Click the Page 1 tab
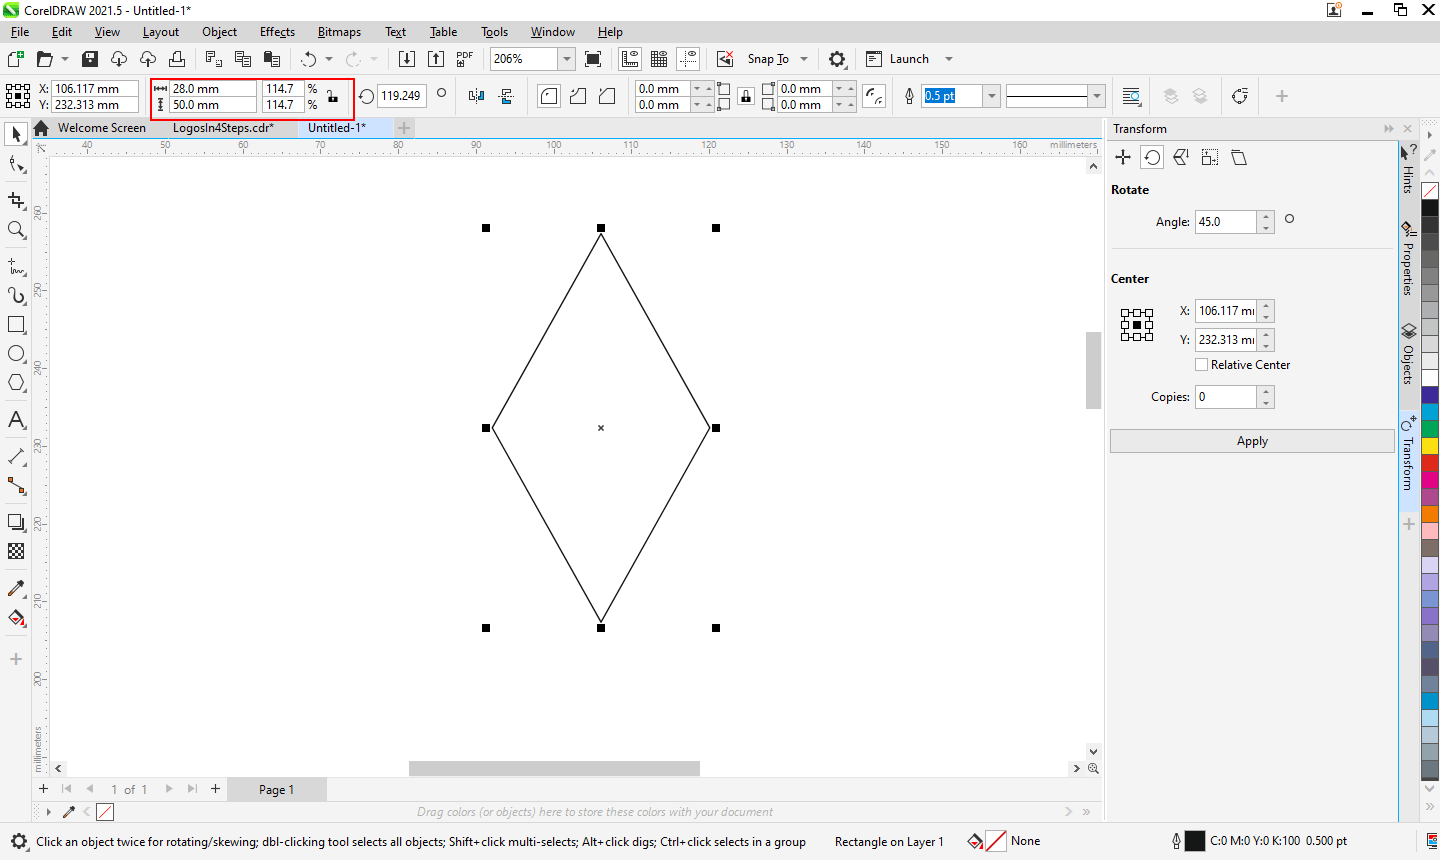The width and height of the screenshot is (1440, 860). [277, 789]
